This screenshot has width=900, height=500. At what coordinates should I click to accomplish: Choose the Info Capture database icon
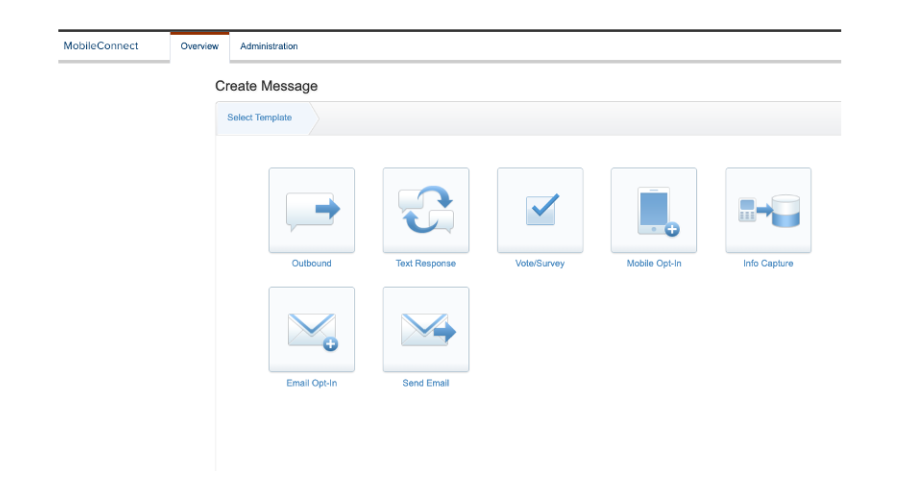pos(768,210)
